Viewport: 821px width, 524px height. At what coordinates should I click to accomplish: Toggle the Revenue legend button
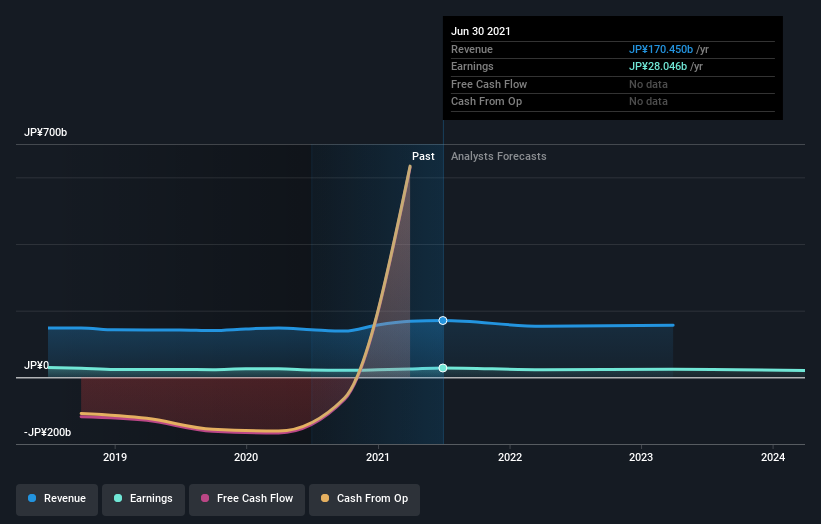point(57,499)
